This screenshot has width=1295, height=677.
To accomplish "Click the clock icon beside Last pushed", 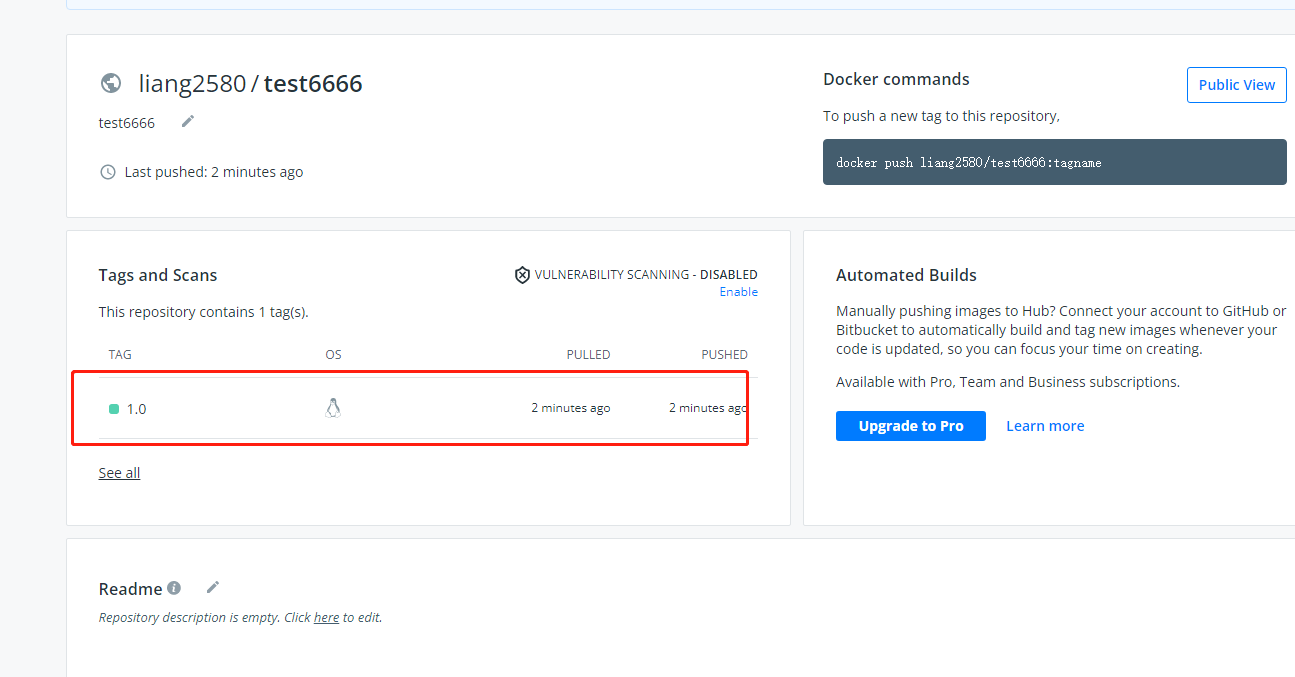I will point(108,172).
